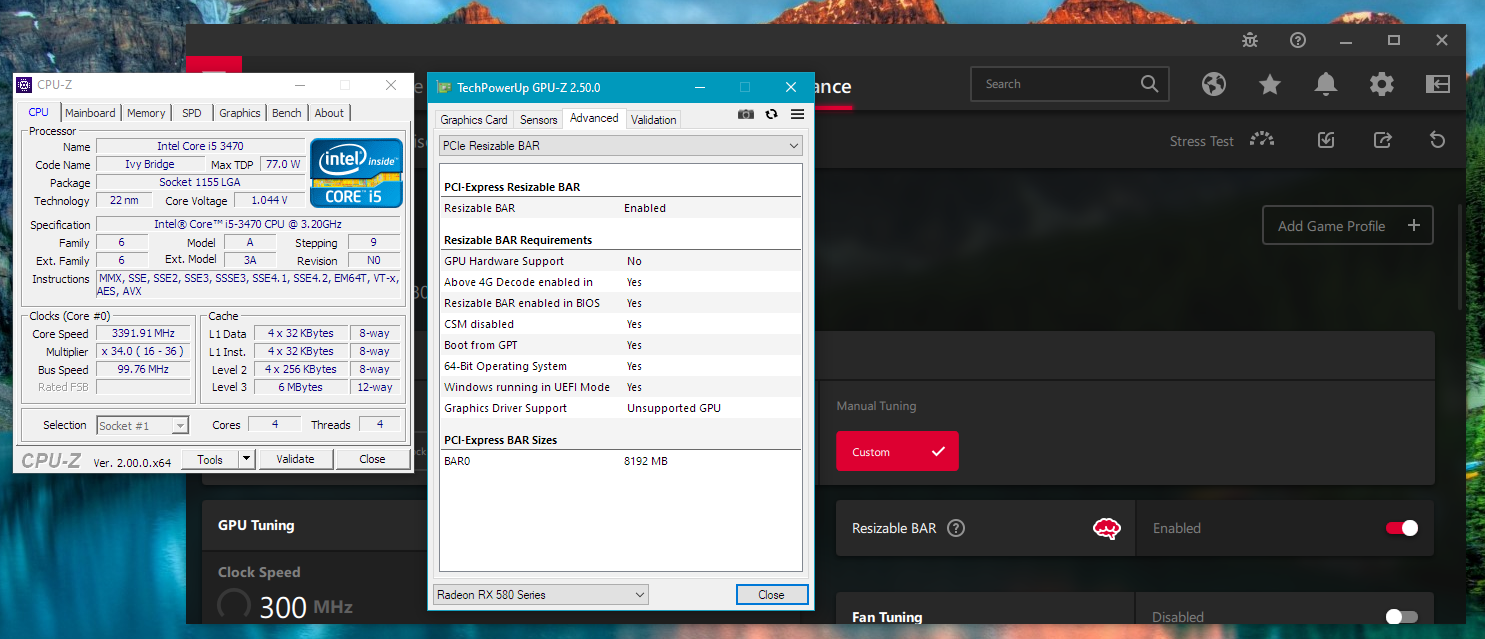Screen dimensions: 1485x639
Task: Open the browser globe icon in Adrenalin
Action: [1213, 84]
